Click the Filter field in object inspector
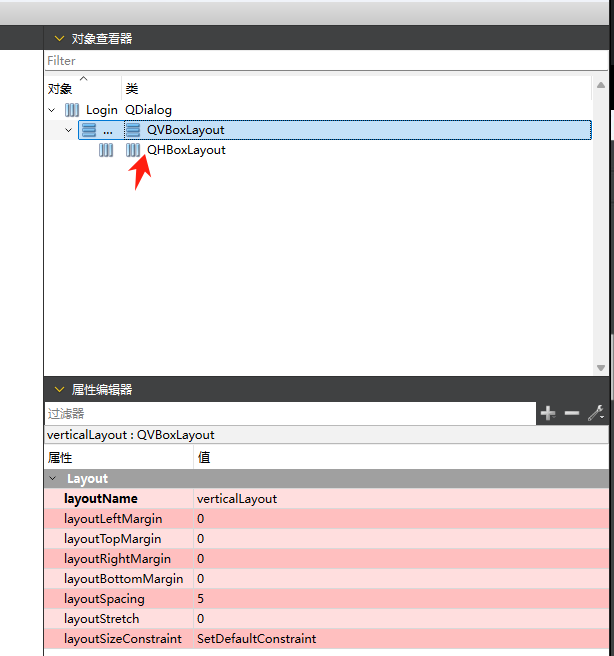 tap(300, 61)
